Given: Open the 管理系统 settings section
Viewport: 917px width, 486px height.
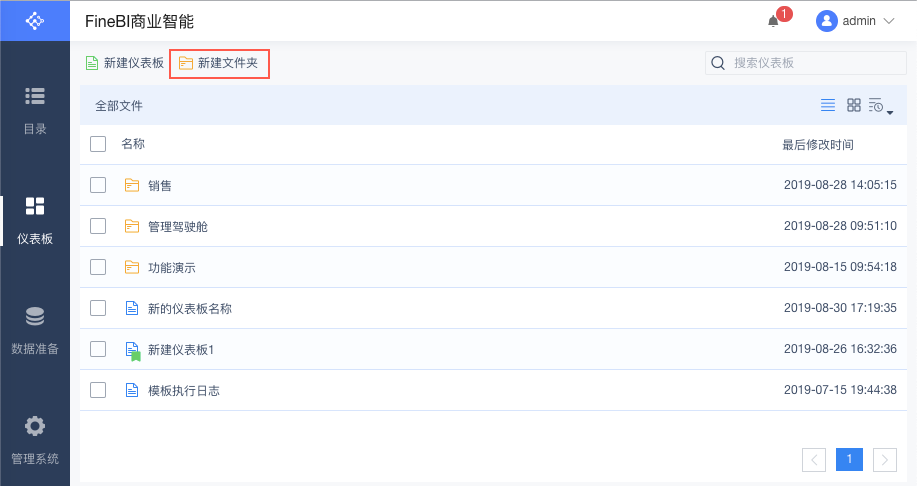Looking at the screenshot, I should 35,440.
